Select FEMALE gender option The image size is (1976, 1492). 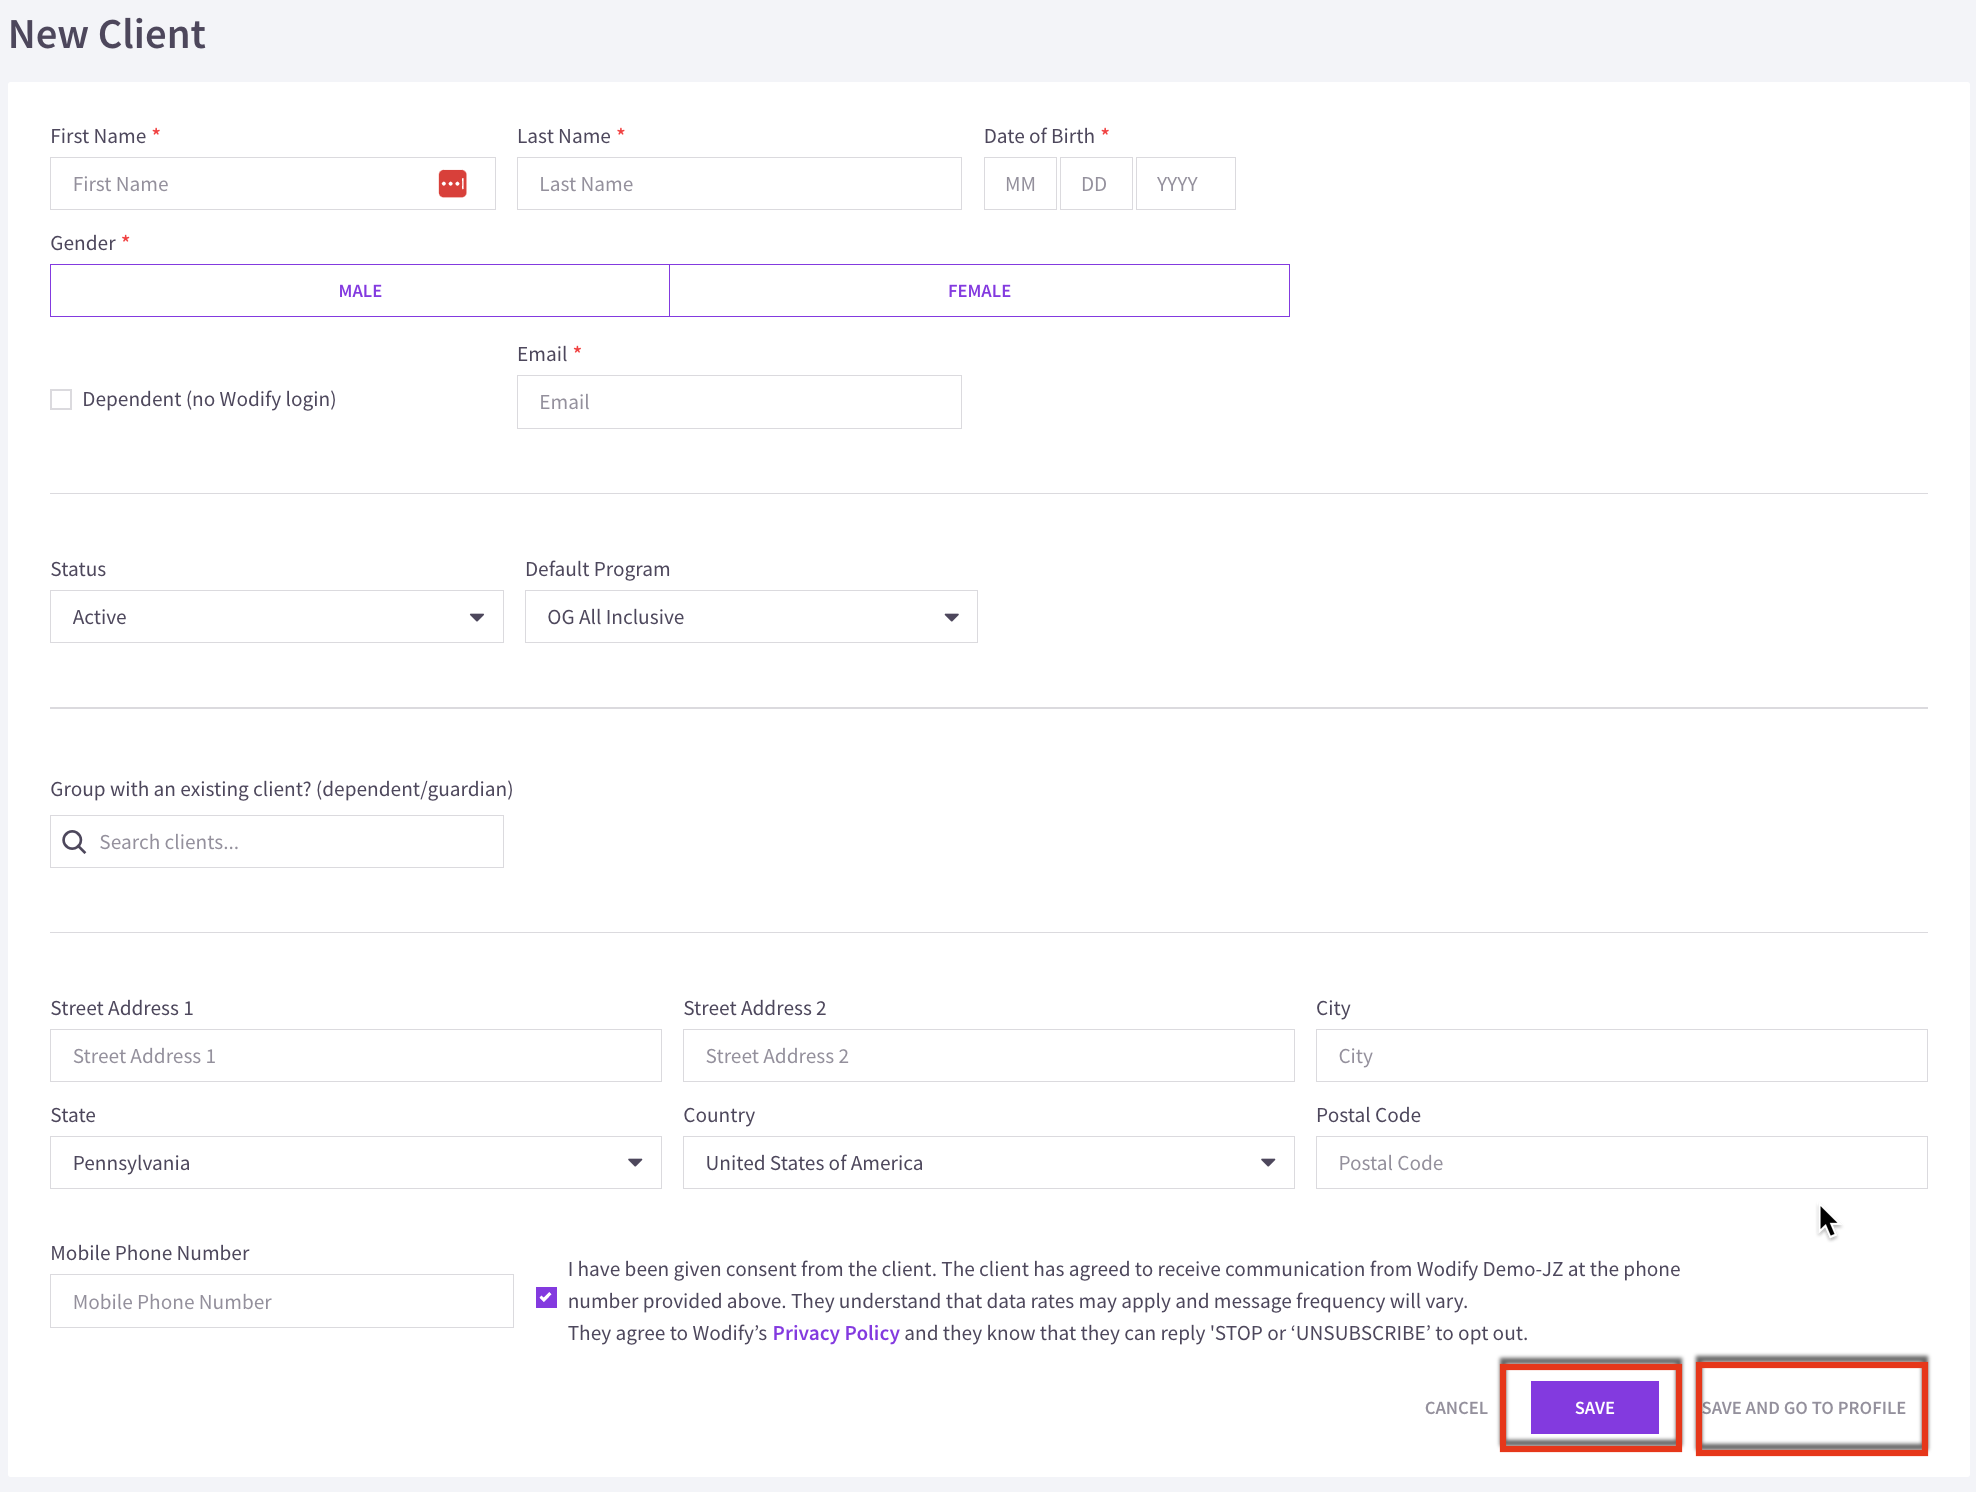click(979, 291)
